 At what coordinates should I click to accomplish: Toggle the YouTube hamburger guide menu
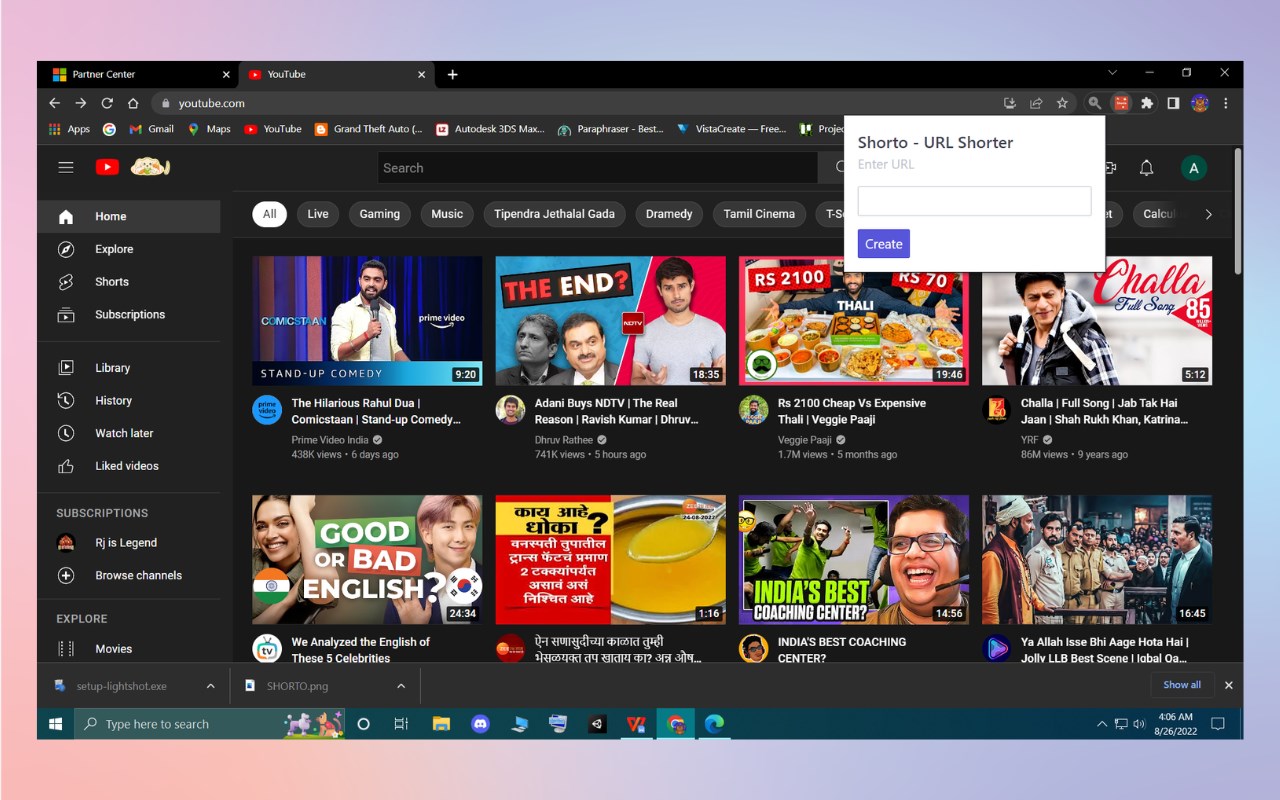point(66,167)
